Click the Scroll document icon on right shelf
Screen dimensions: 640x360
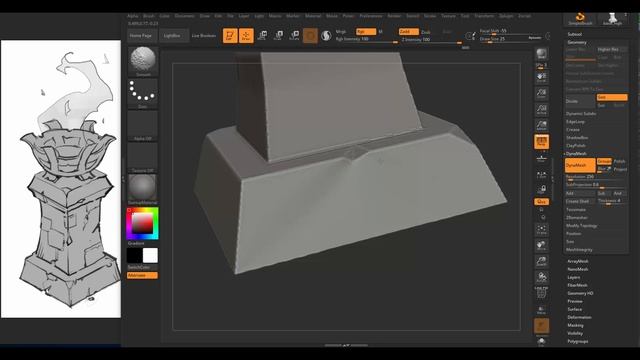tap(542, 77)
